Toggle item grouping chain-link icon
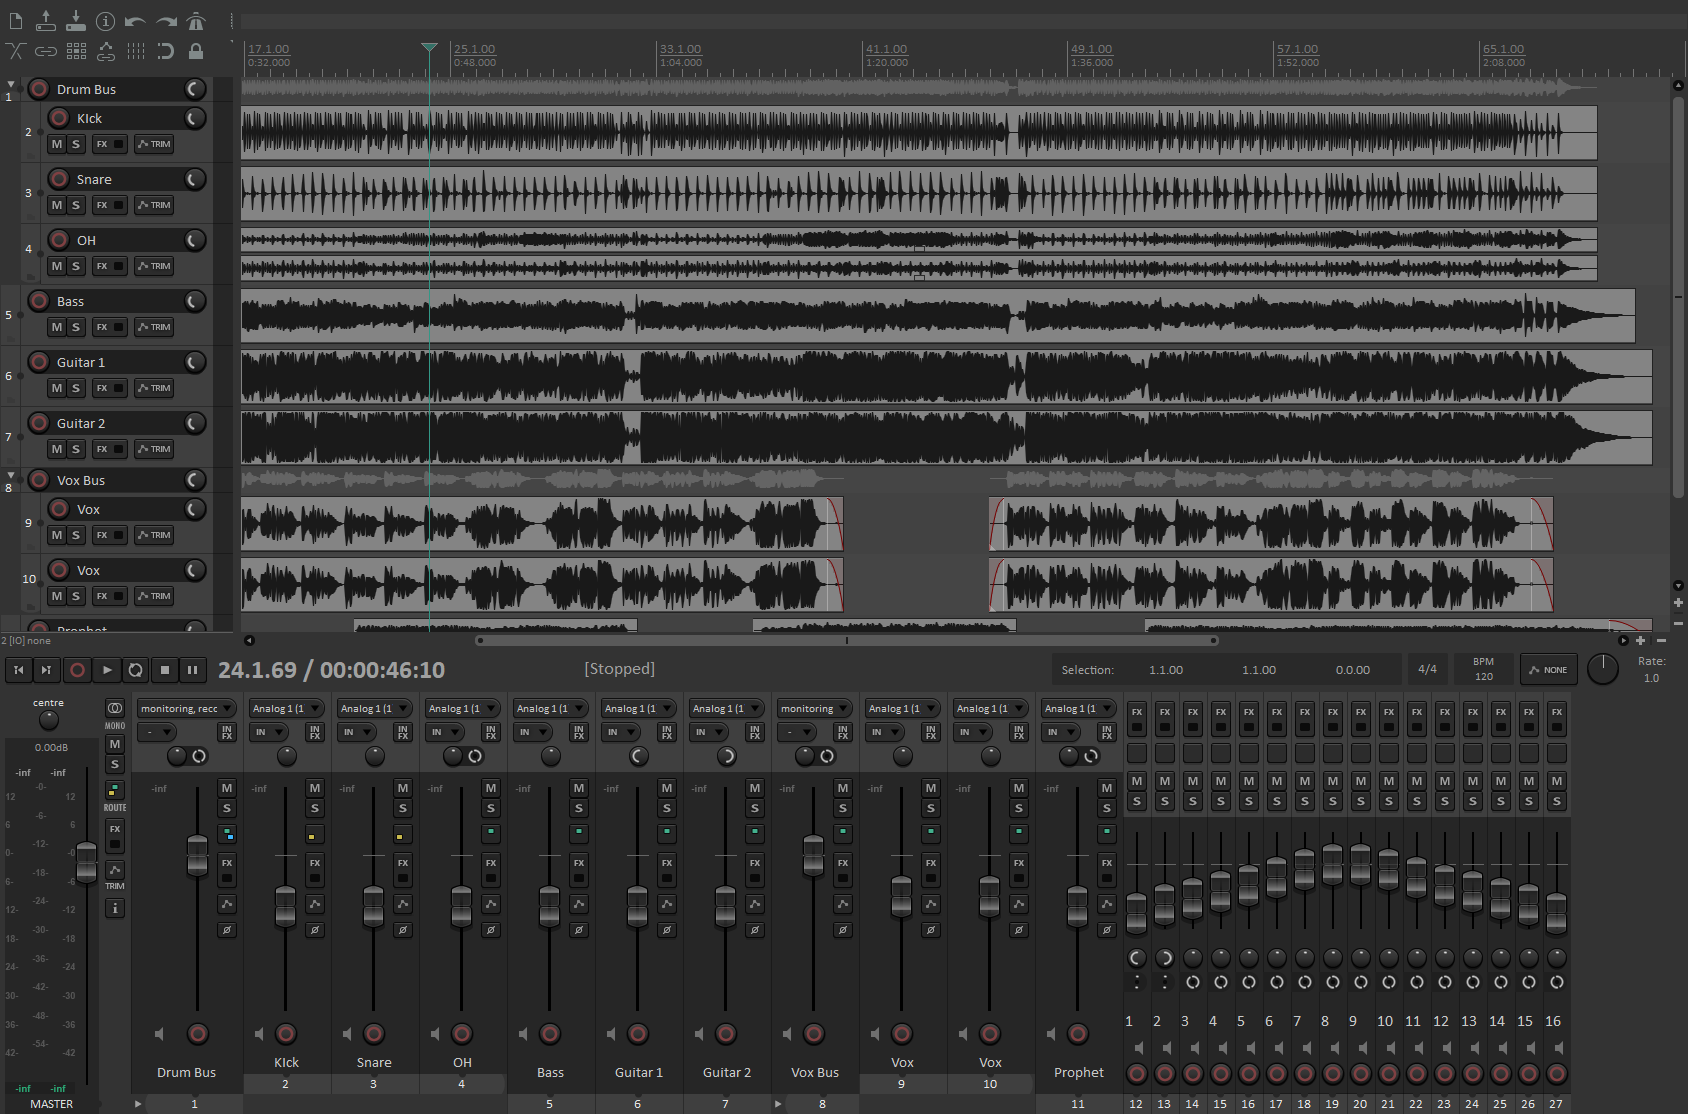The width and height of the screenshot is (1688, 1114). [46, 51]
